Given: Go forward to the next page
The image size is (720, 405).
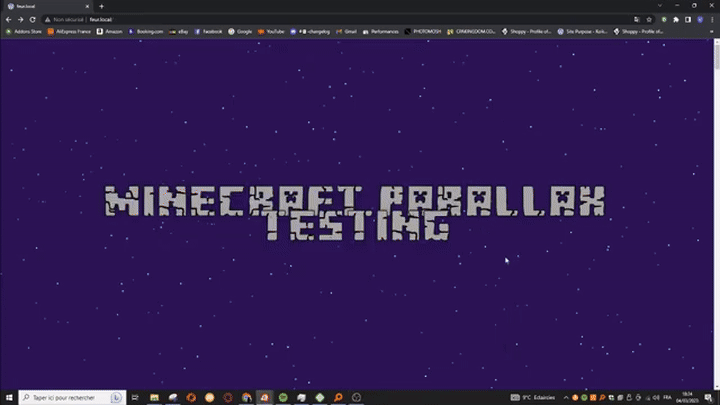Looking at the screenshot, I should tap(20, 20).
